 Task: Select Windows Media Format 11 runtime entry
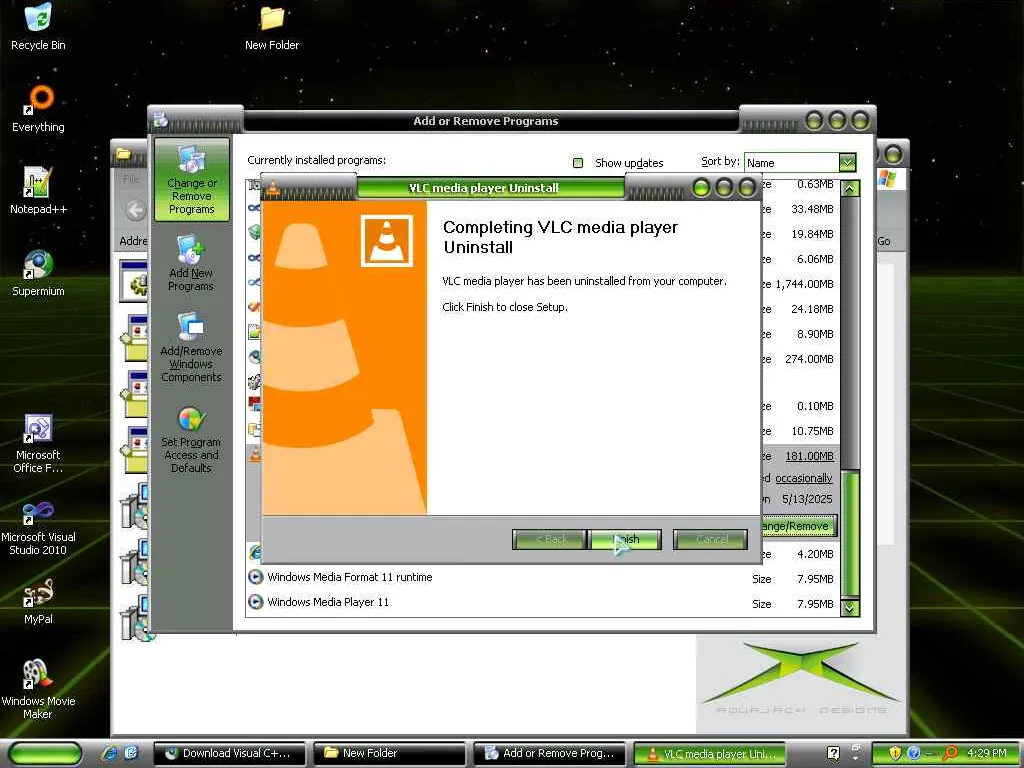pos(543,577)
